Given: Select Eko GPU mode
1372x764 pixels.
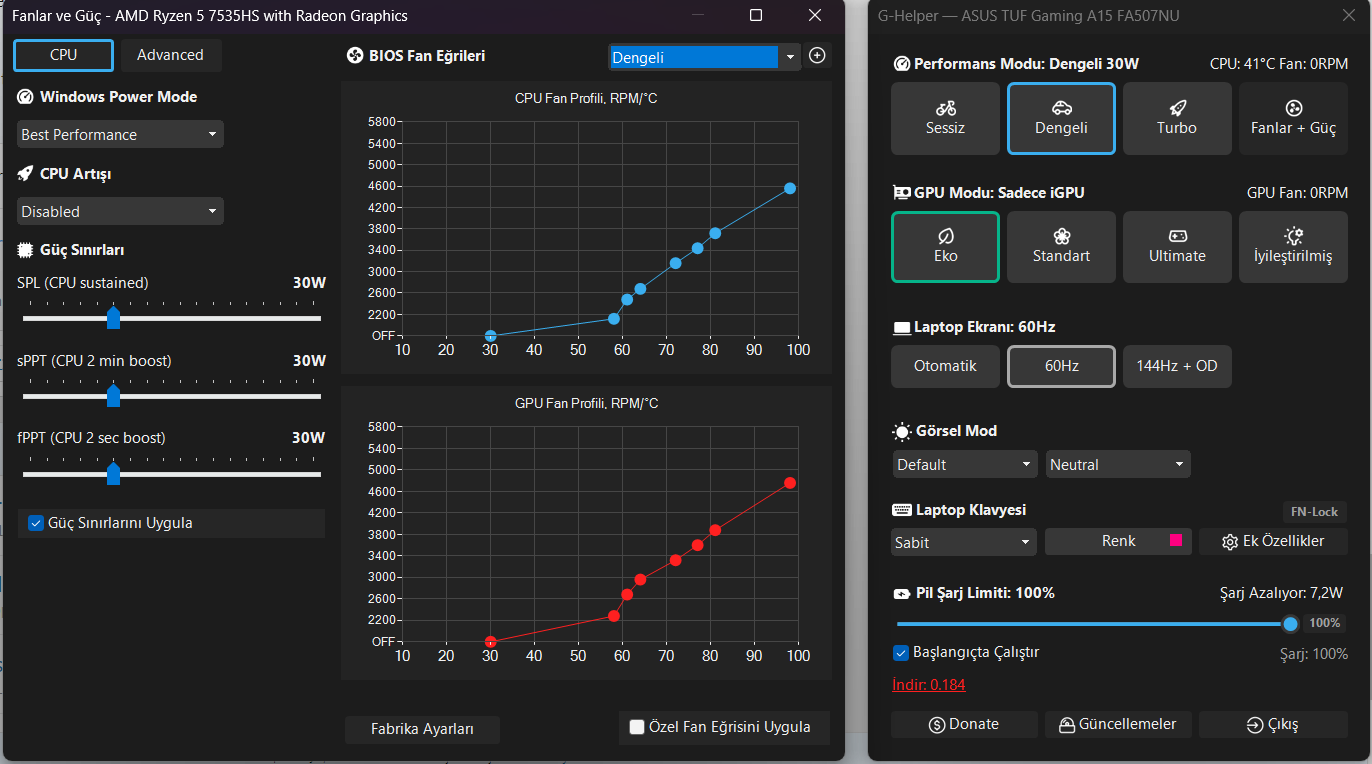Looking at the screenshot, I should coord(945,246).
